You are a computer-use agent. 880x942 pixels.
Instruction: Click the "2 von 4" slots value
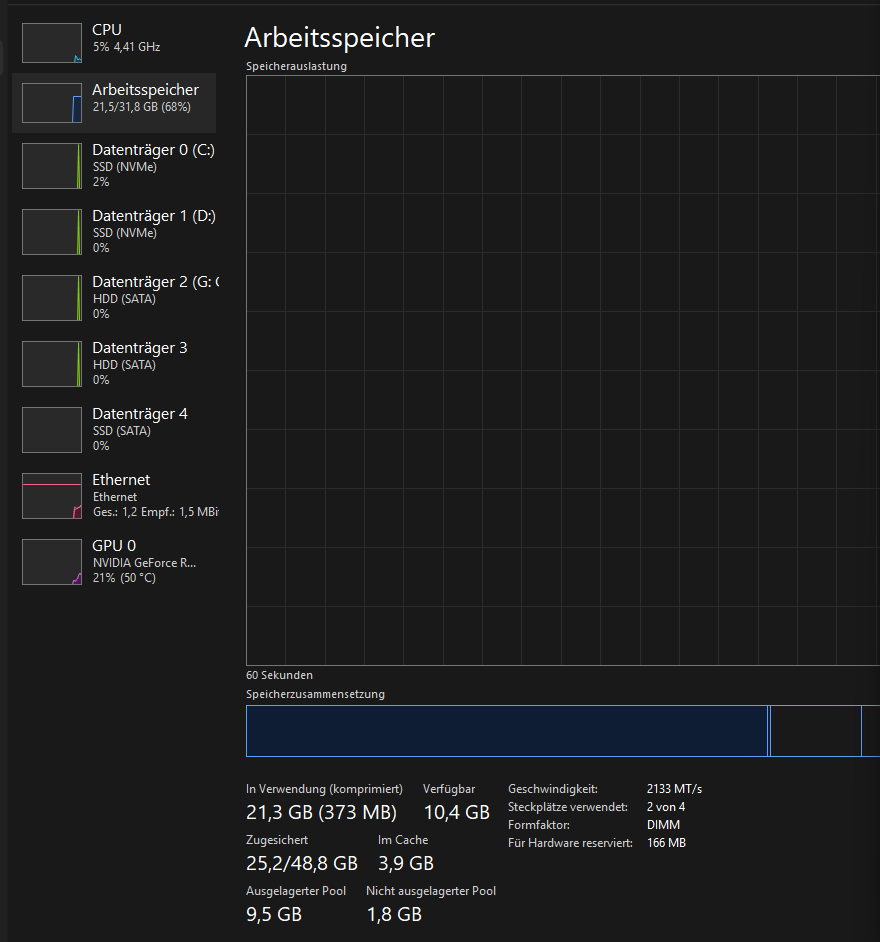pos(666,807)
